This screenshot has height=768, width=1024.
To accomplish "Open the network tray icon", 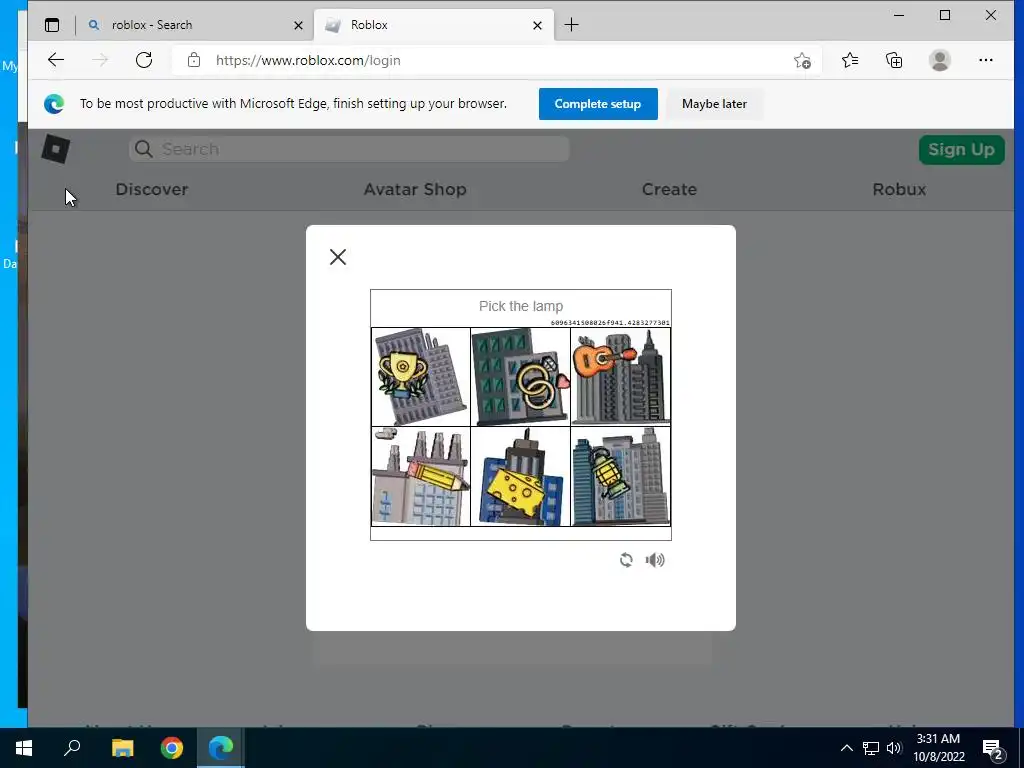I will click(x=871, y=748).
